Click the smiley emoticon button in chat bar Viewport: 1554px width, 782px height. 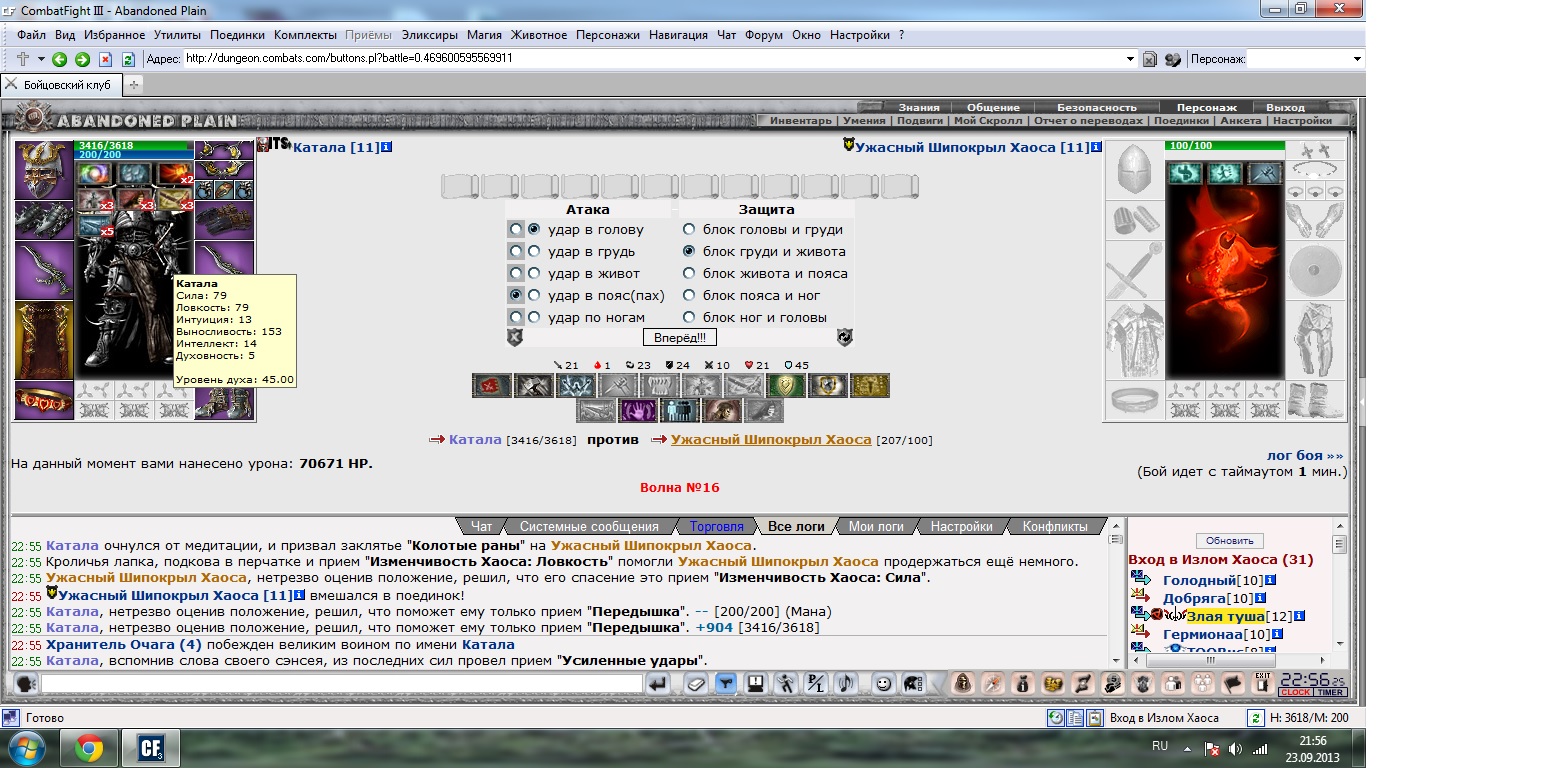click(x=883, y=684)
